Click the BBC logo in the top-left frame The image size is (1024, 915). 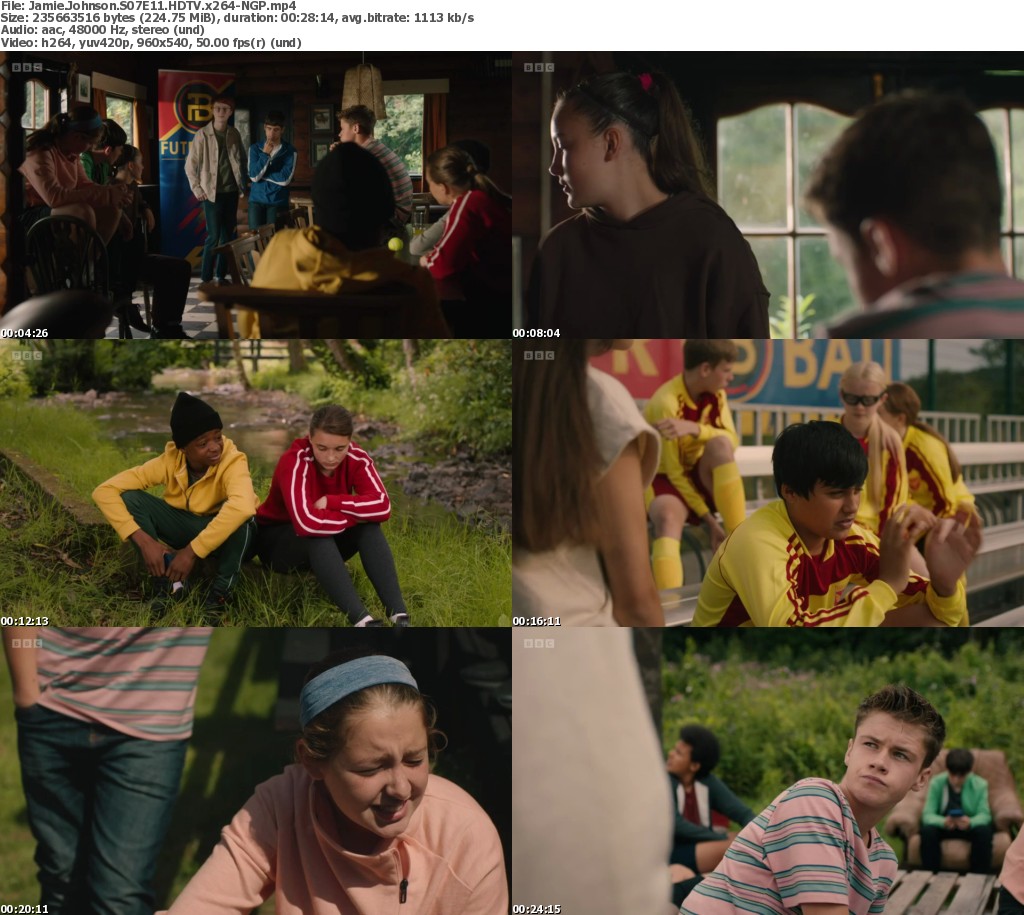pos(27,67)
